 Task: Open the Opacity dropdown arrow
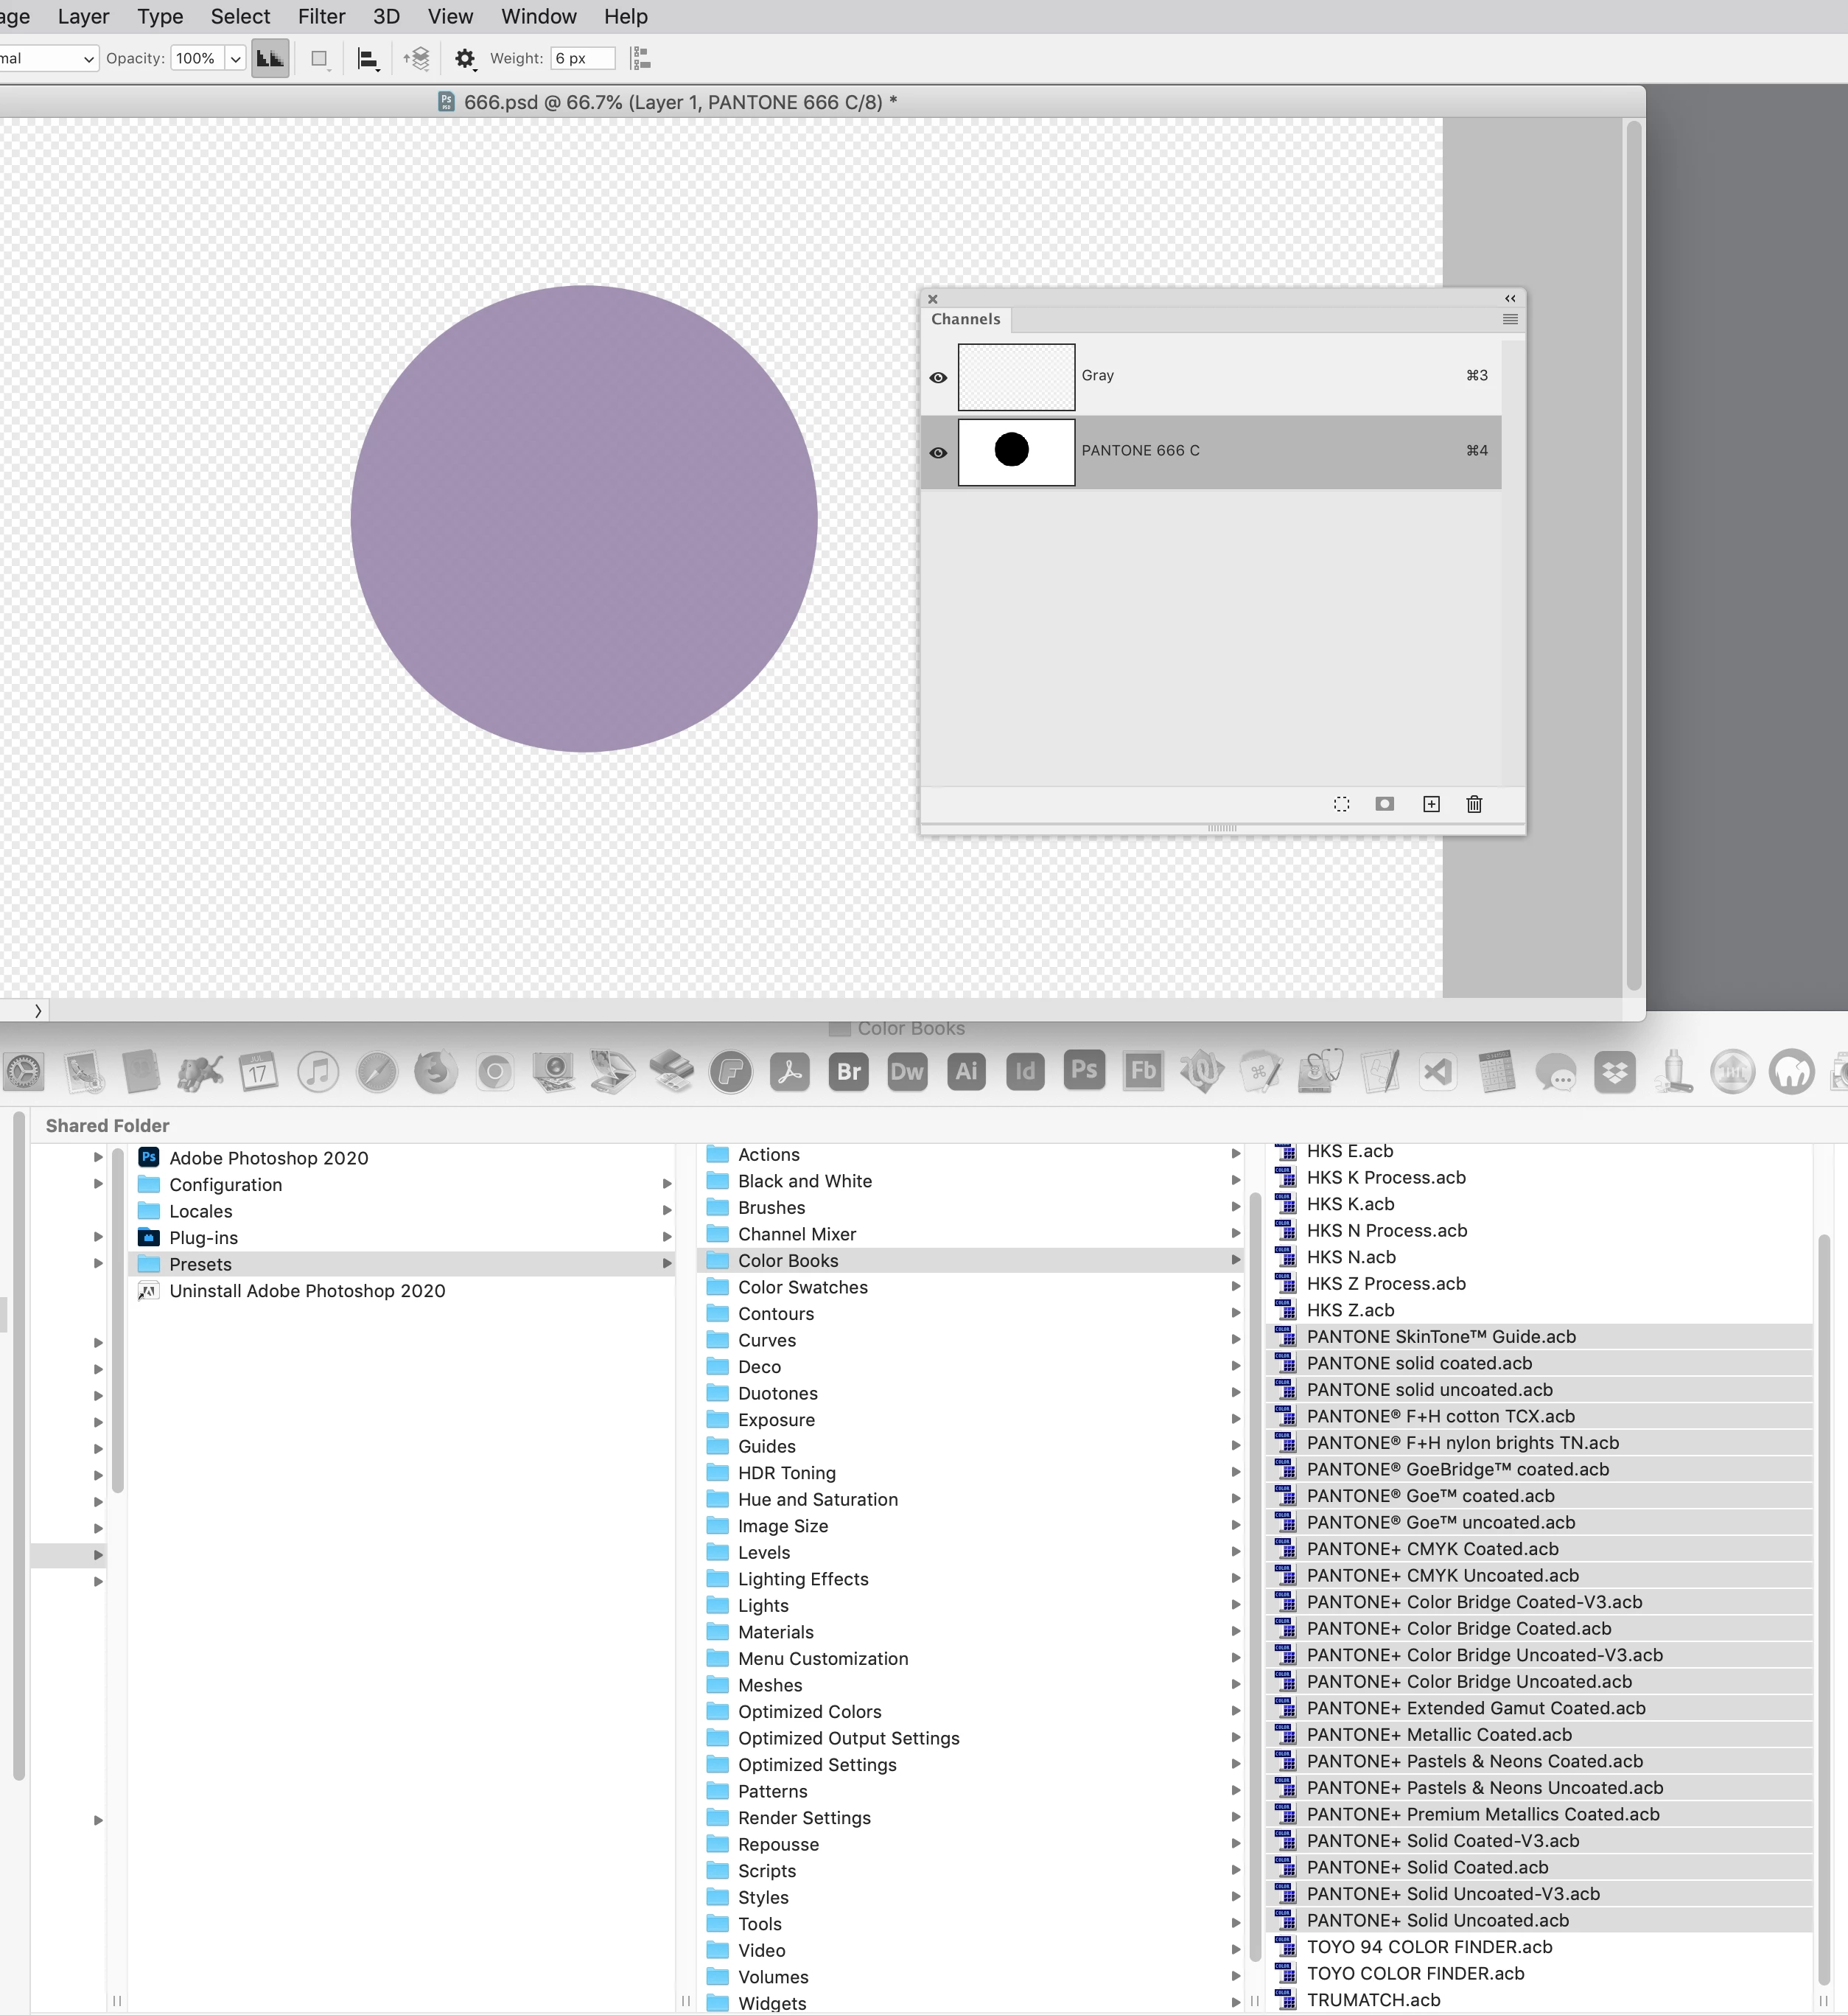pyautogui.click(x=236, y=59)
